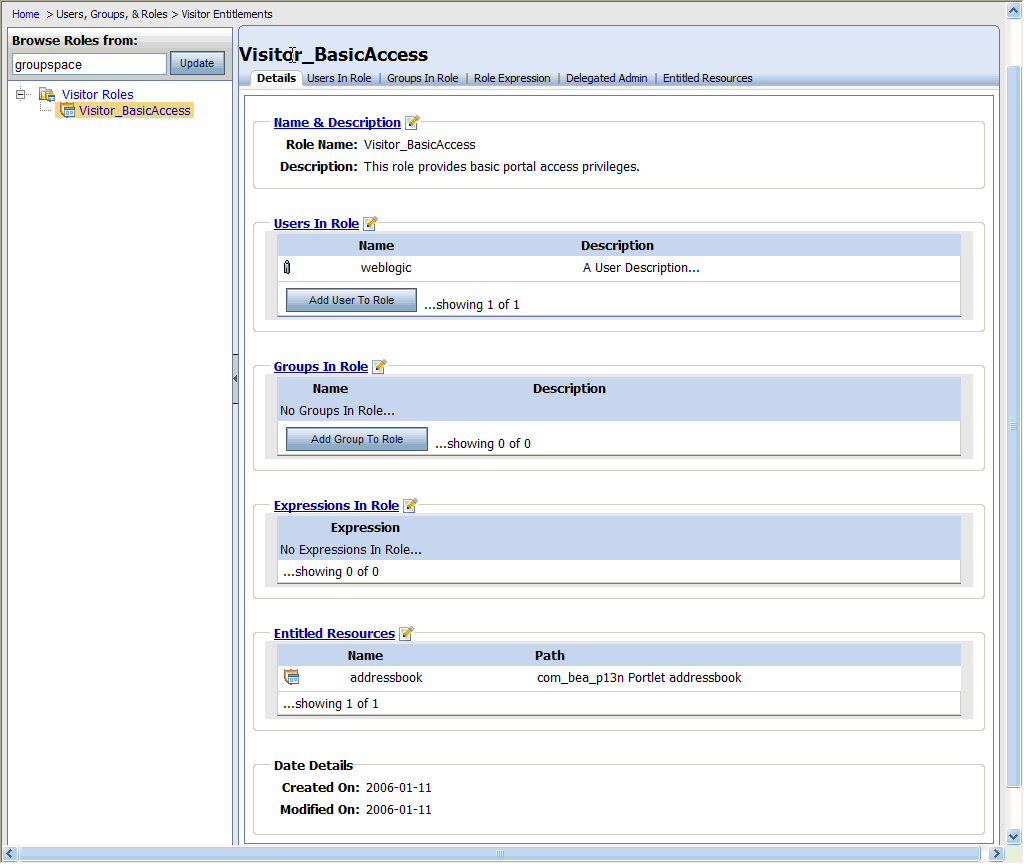Viewport: 1024px width, 864px height.
Task: Collapse the Visitor Roles tree node
Action: [21, 94]
